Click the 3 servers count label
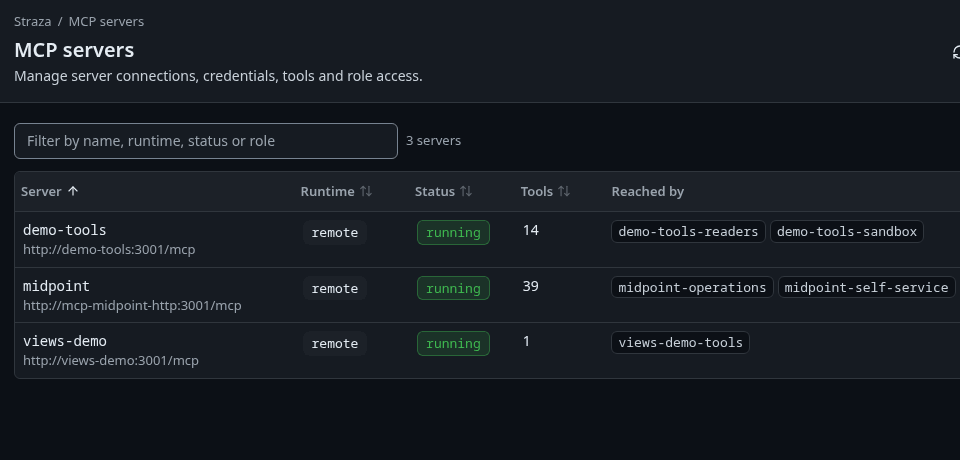The image size is (960, 460). 433,141
